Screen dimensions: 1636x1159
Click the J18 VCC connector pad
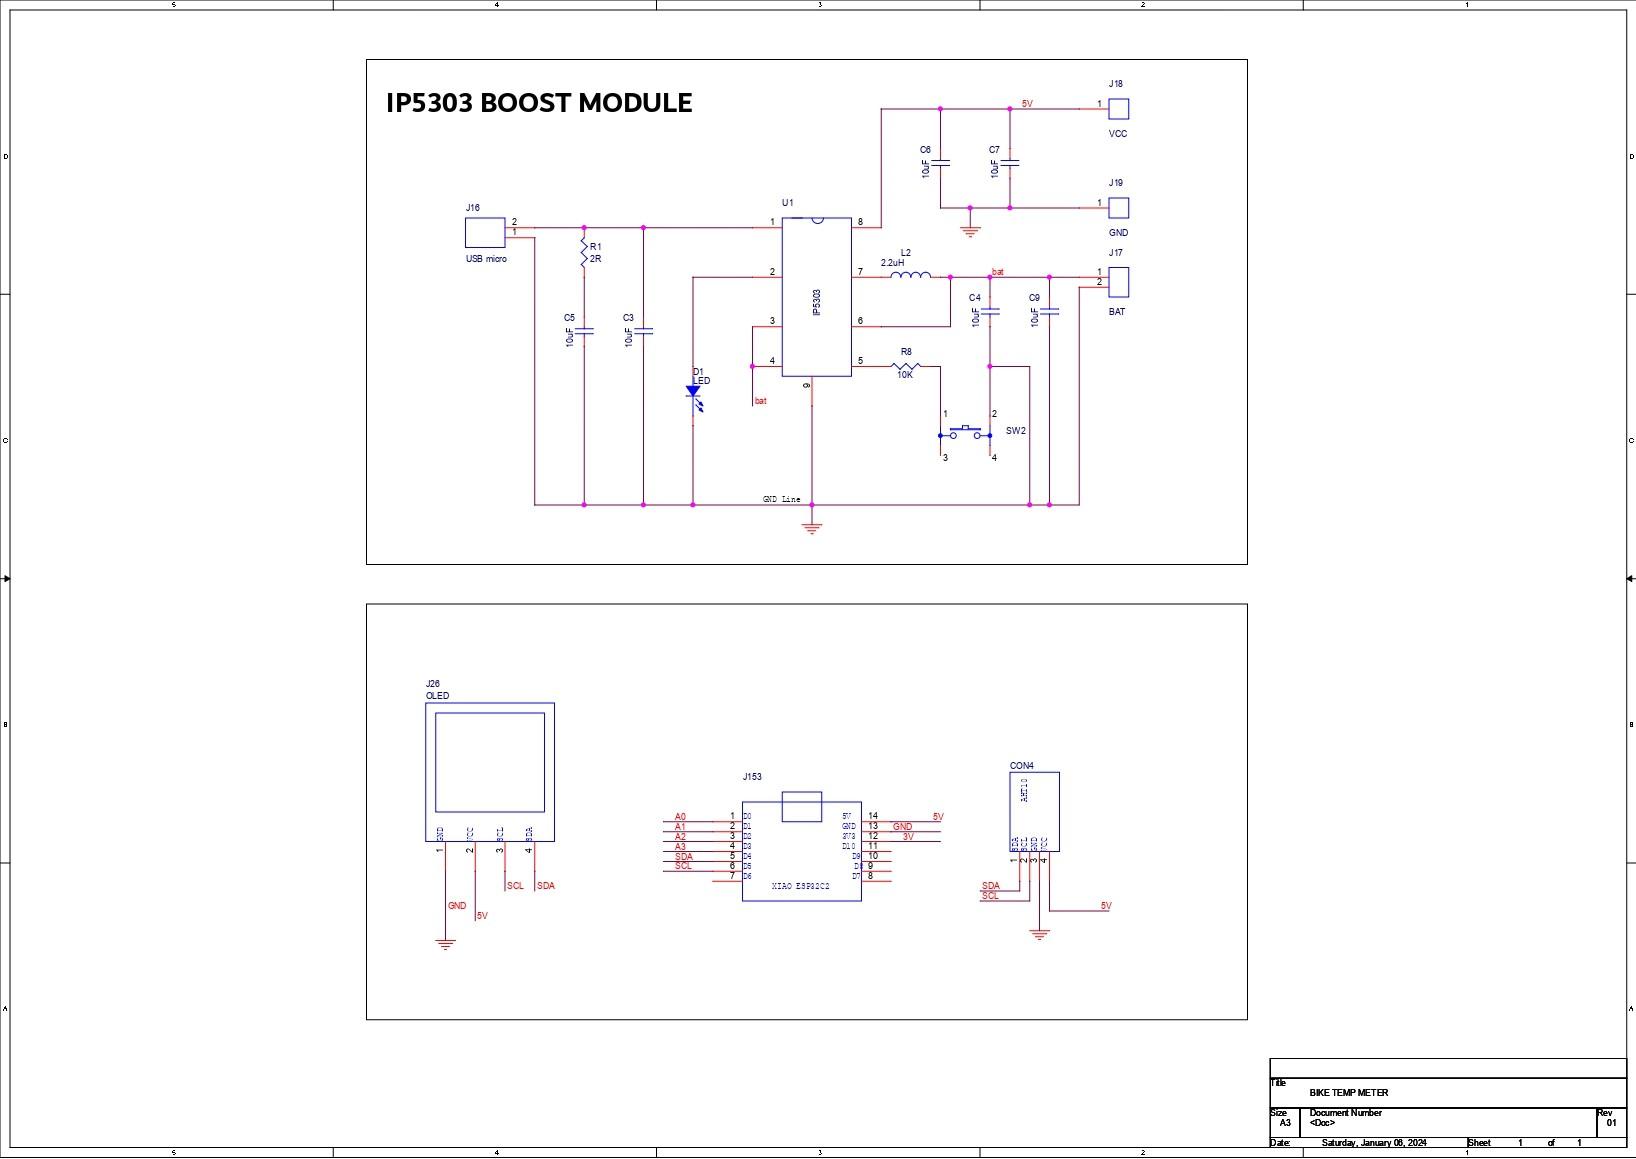coord(1119,108)
